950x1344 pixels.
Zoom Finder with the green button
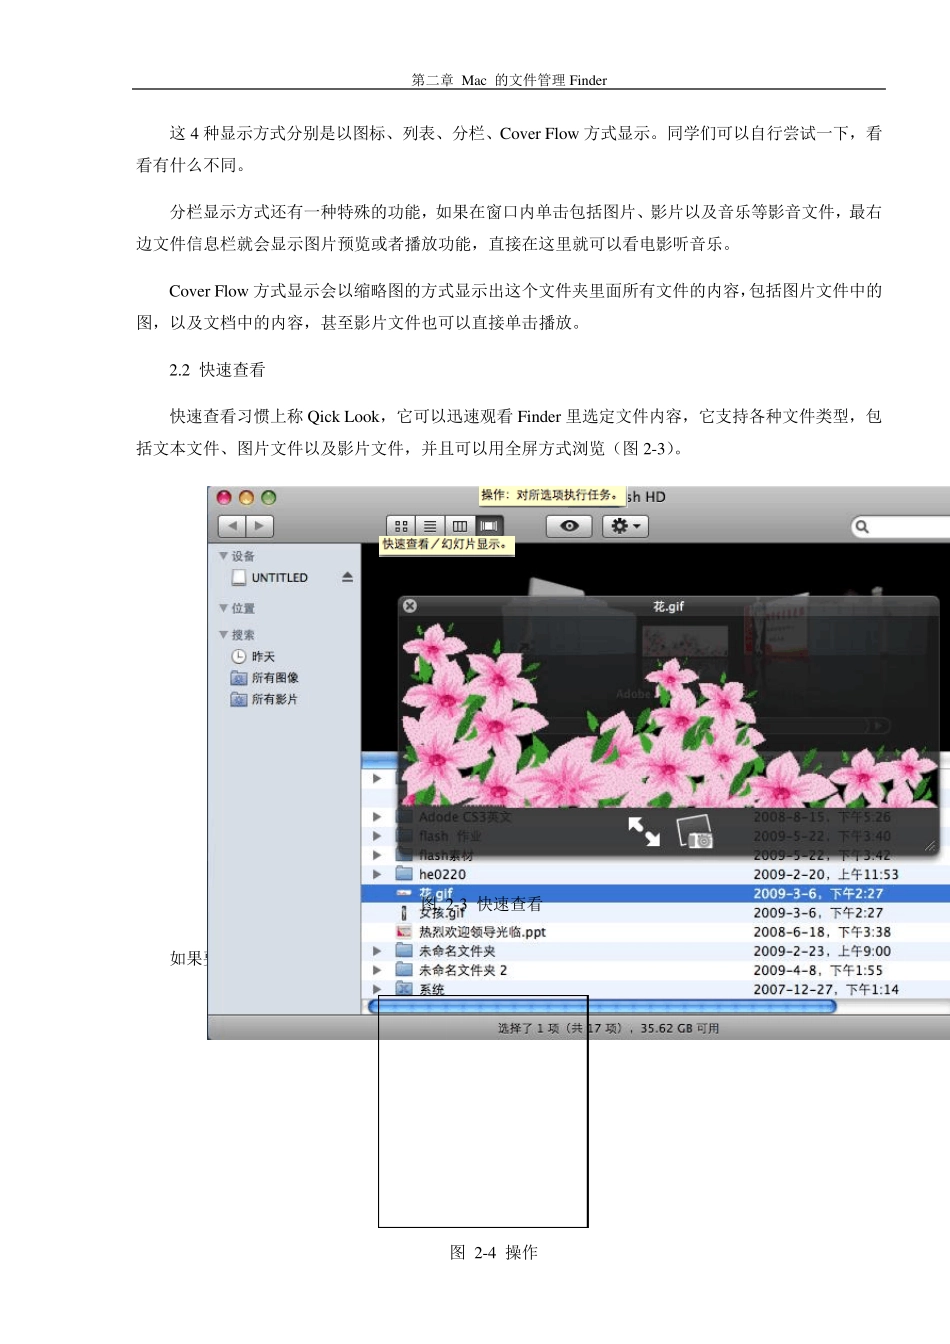tap(268, 497)
